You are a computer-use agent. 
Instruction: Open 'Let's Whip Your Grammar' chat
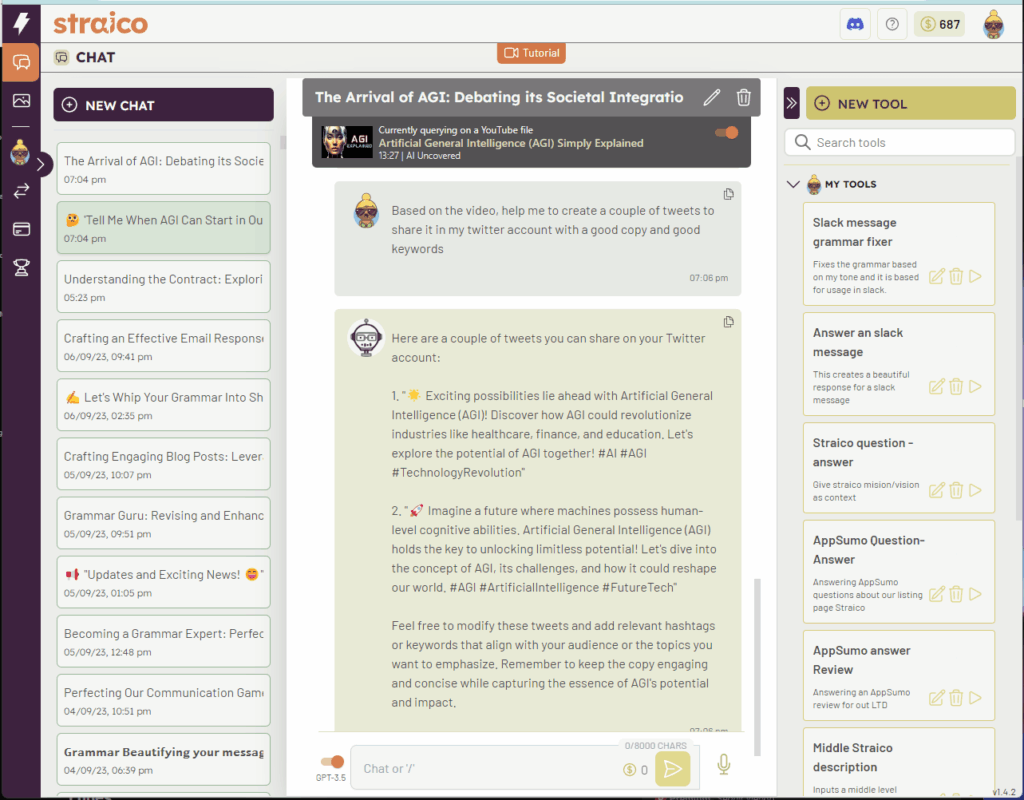[163, 405]
